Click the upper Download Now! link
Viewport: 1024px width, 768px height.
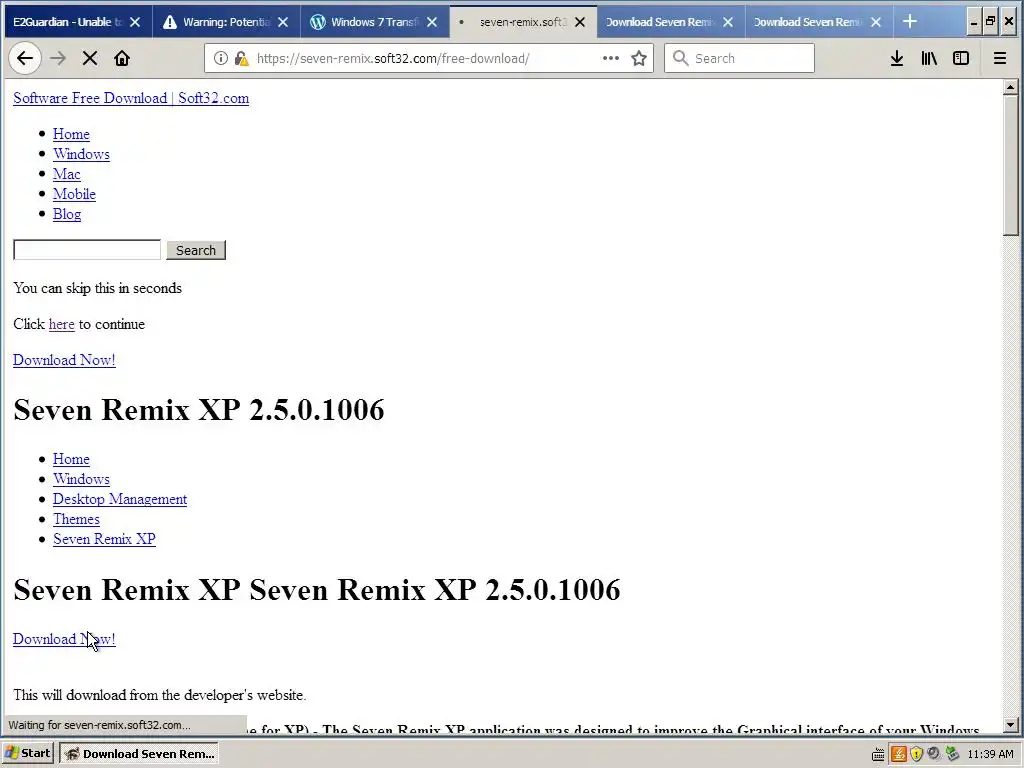coord(64,360)
